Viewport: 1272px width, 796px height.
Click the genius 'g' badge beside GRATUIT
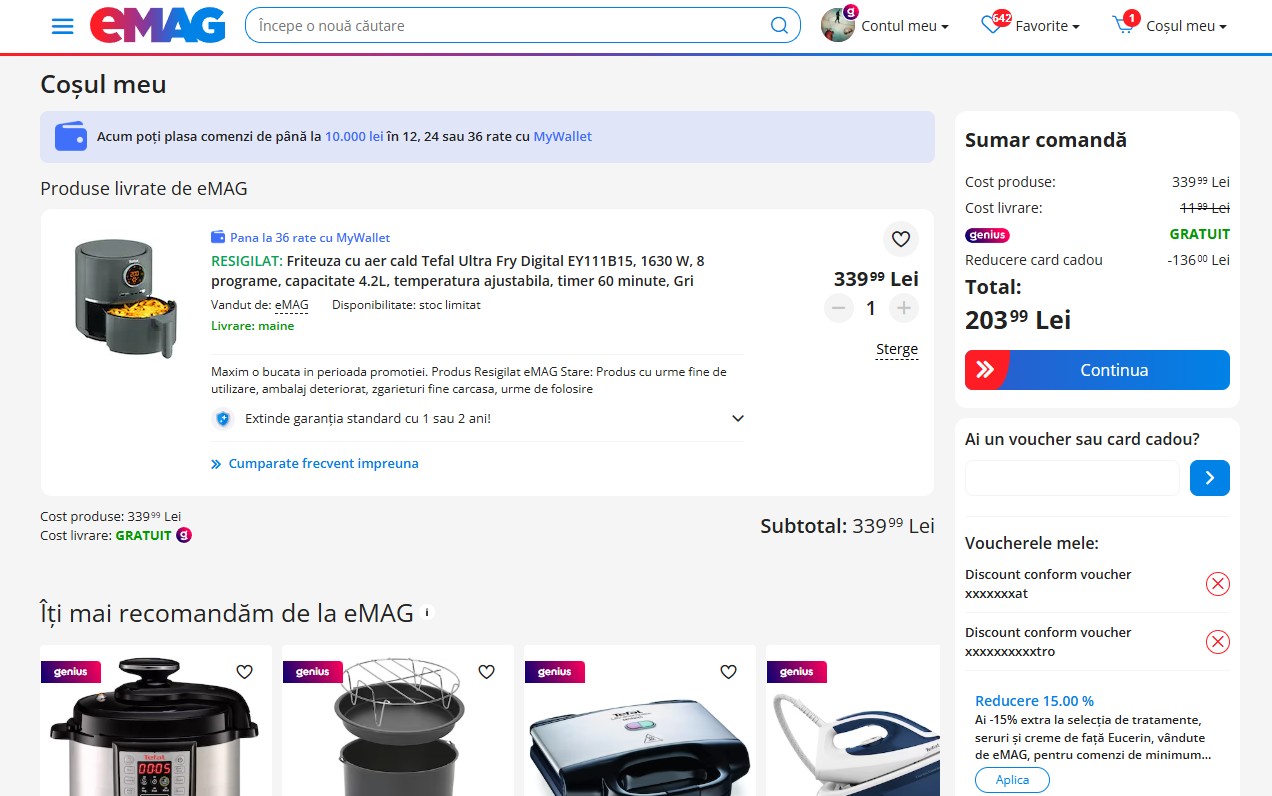coord(184,535)
